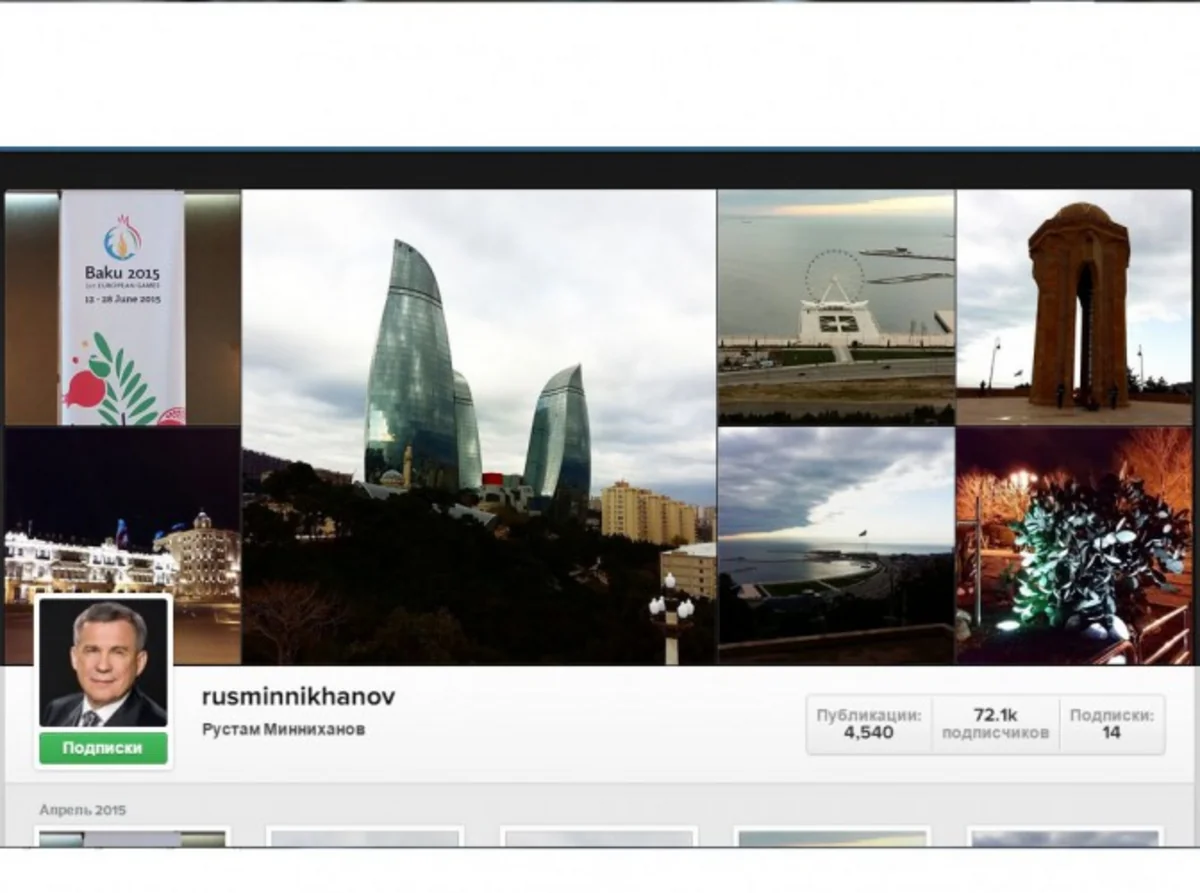Open the rusminnikhanov username link
The image size is (1200, 893).
298,697
